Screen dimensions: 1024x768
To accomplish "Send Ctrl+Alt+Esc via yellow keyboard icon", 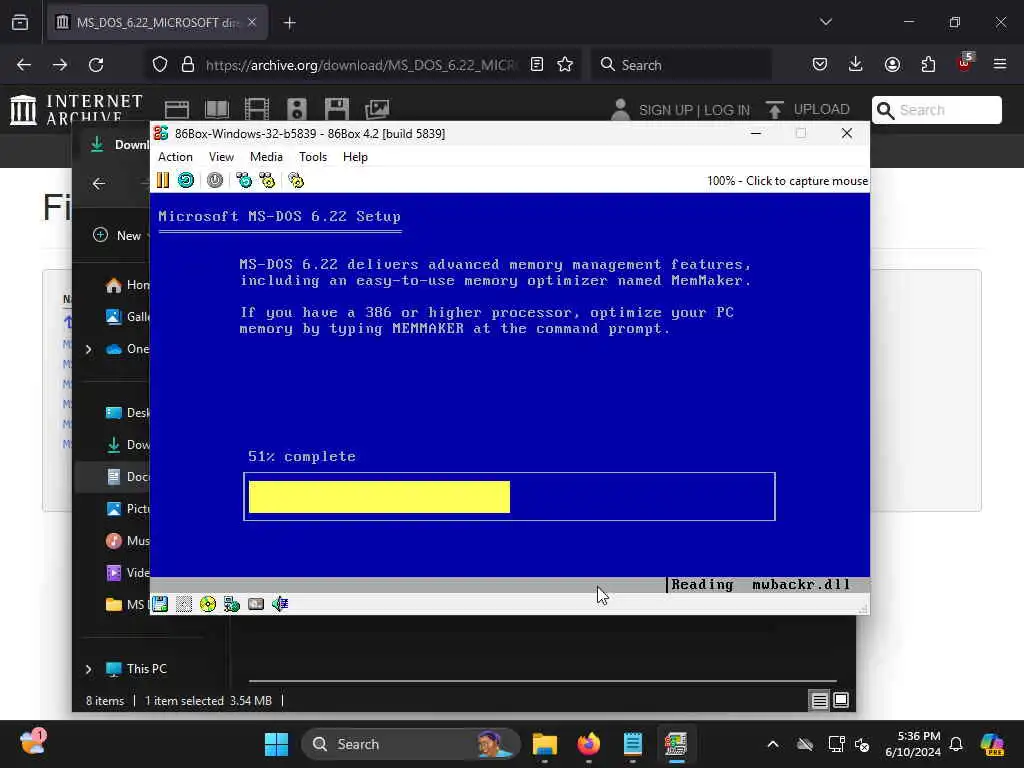I will pos(267,180).
